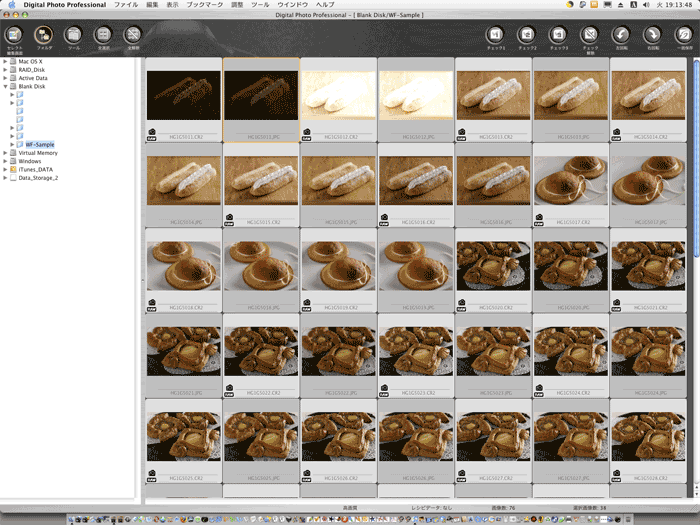Click the volume icon in menu bar
The height and width of the screenshot is (525, 700).
tap(646, 4)
